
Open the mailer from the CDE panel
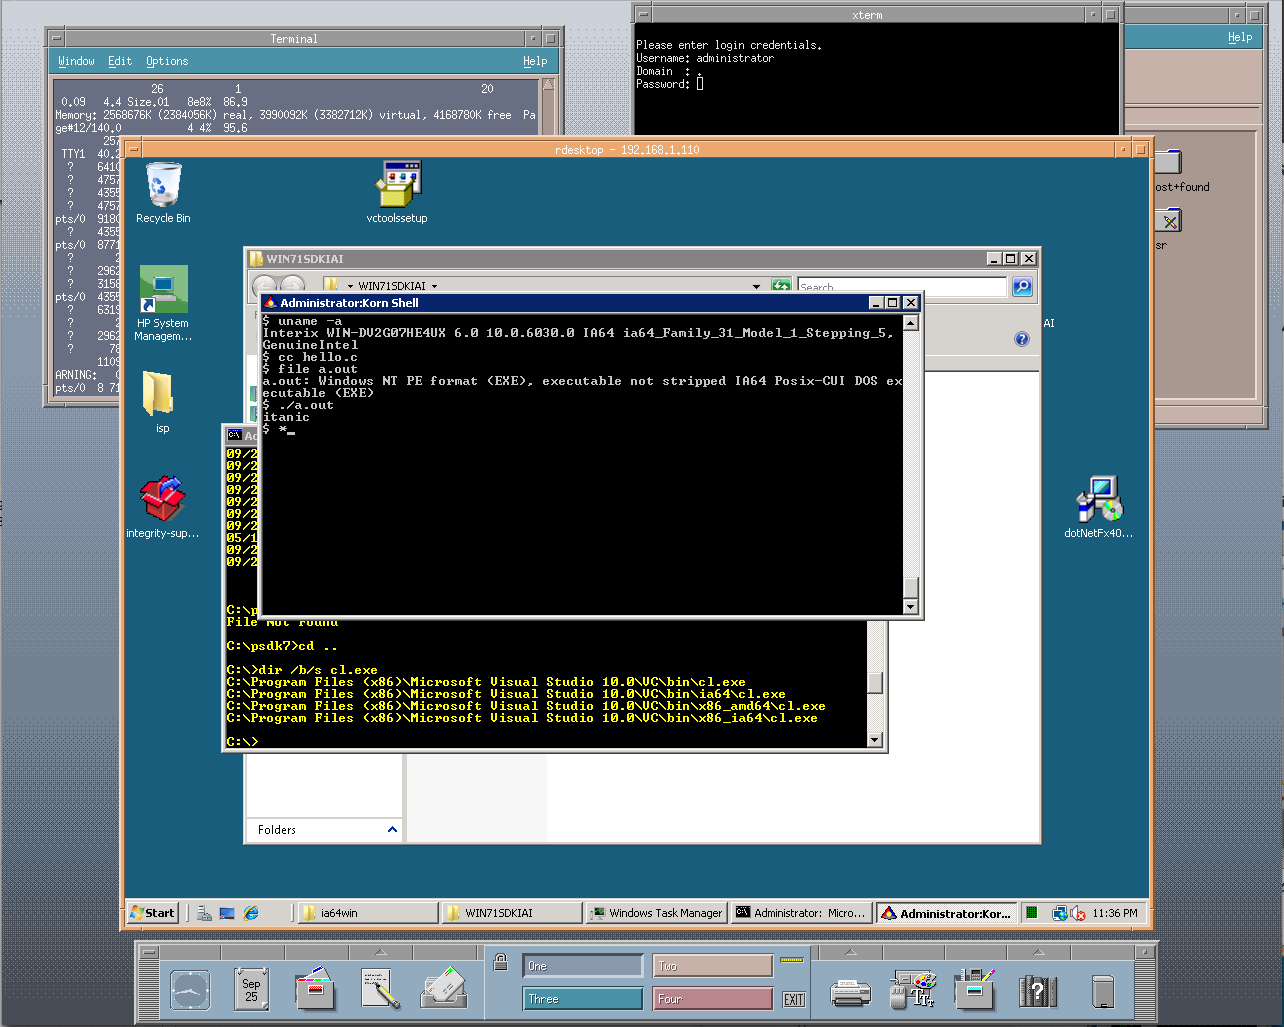[x=444, y=988]
